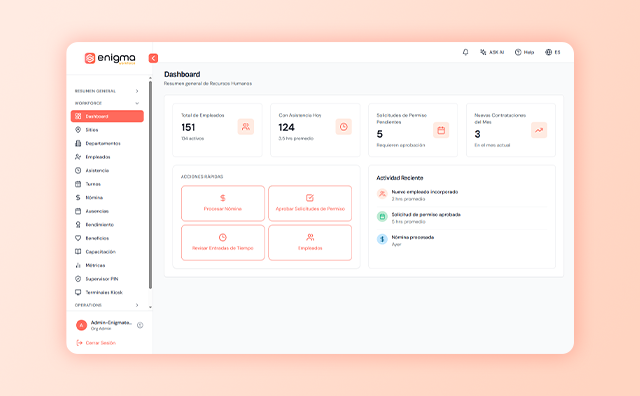
Task: Open the Help menu
Action: [524, 52]
